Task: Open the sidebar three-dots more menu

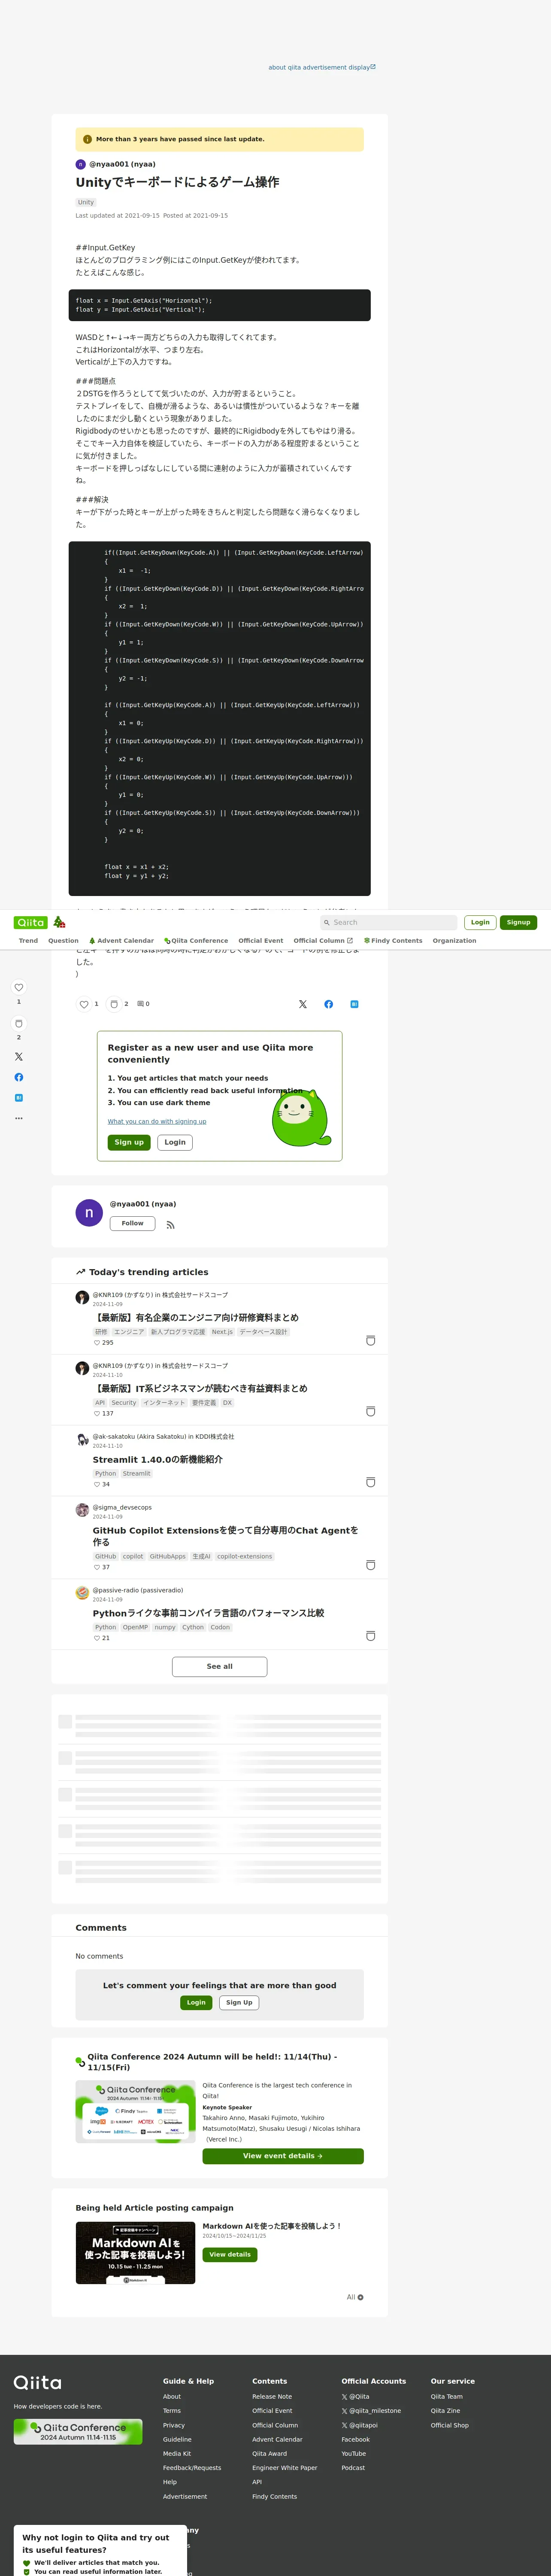Action: click(x=18, y=1118)
